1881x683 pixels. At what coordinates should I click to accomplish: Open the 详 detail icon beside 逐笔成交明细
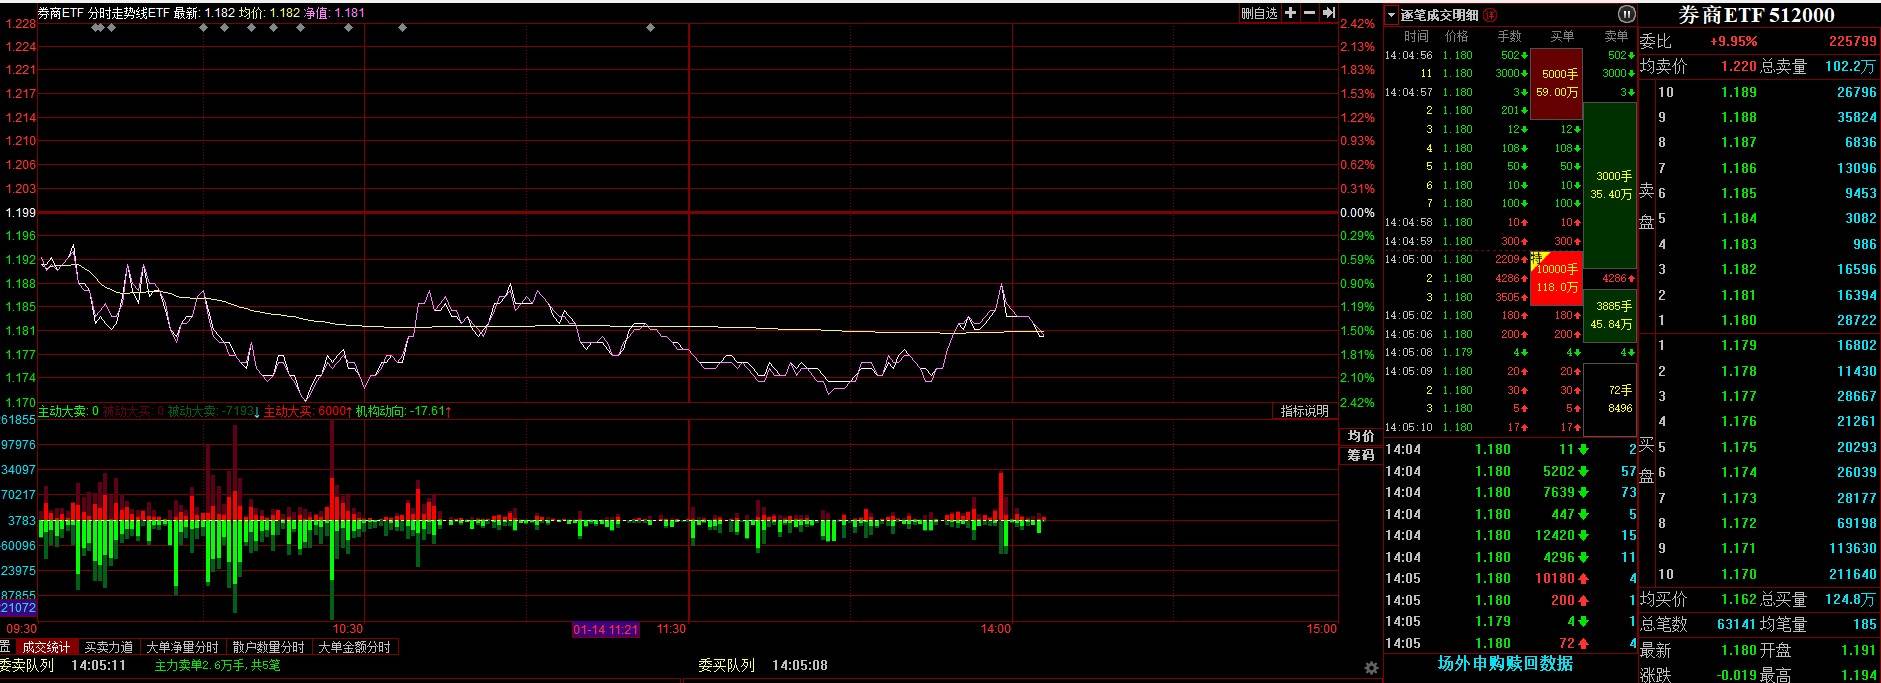coord(1490,15)
